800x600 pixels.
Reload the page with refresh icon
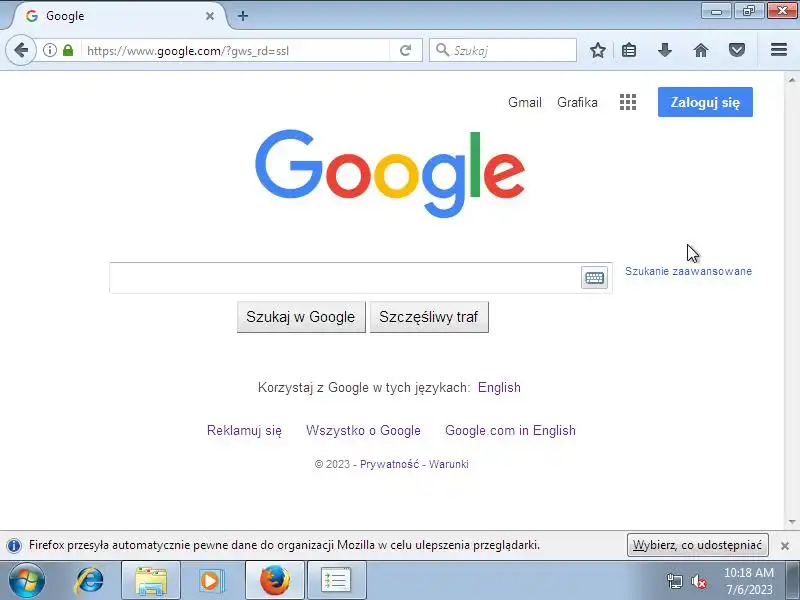tap(406, 50)
